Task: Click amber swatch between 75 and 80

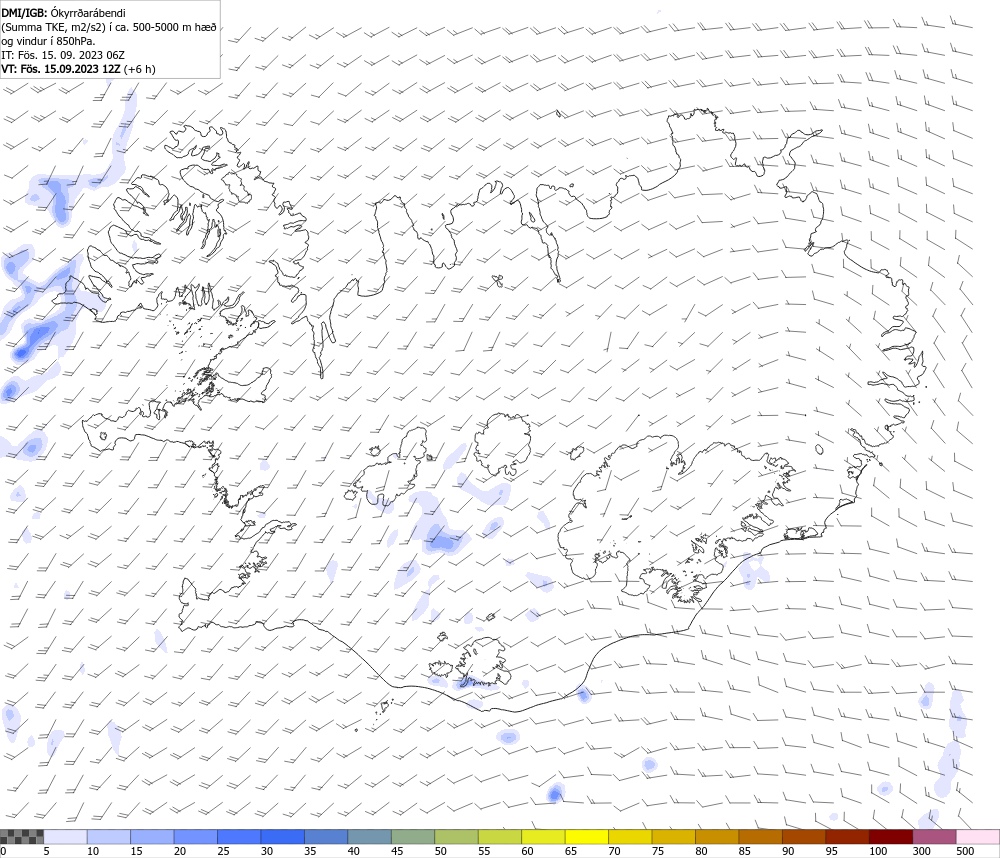Action: click(x=673, y=837)
